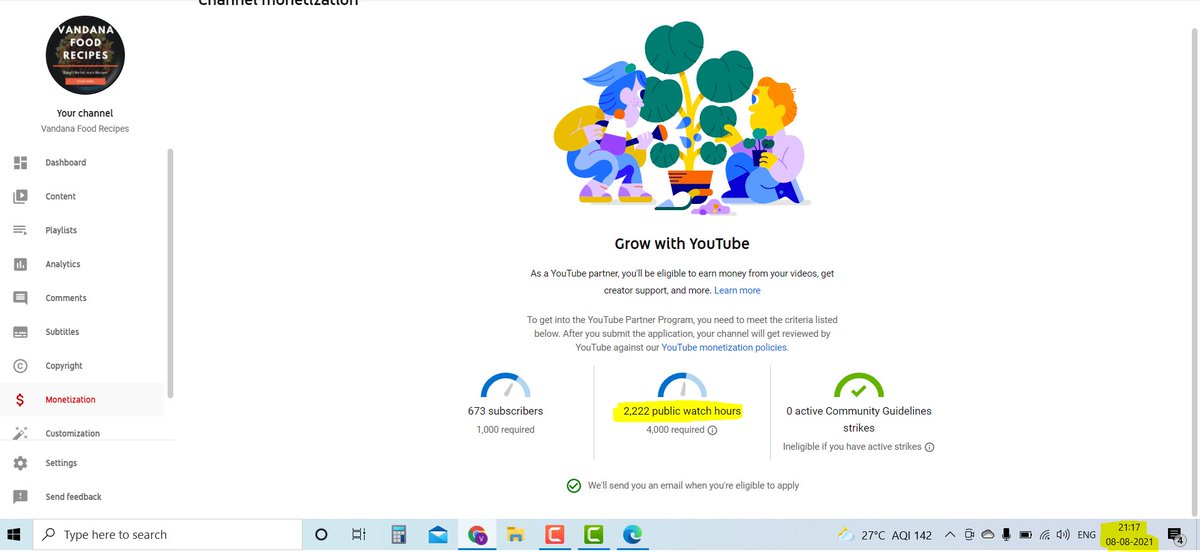Click the Comments bubble icon
The height and width of the screenshot is (552, 1200).
[x=20, y=298]
